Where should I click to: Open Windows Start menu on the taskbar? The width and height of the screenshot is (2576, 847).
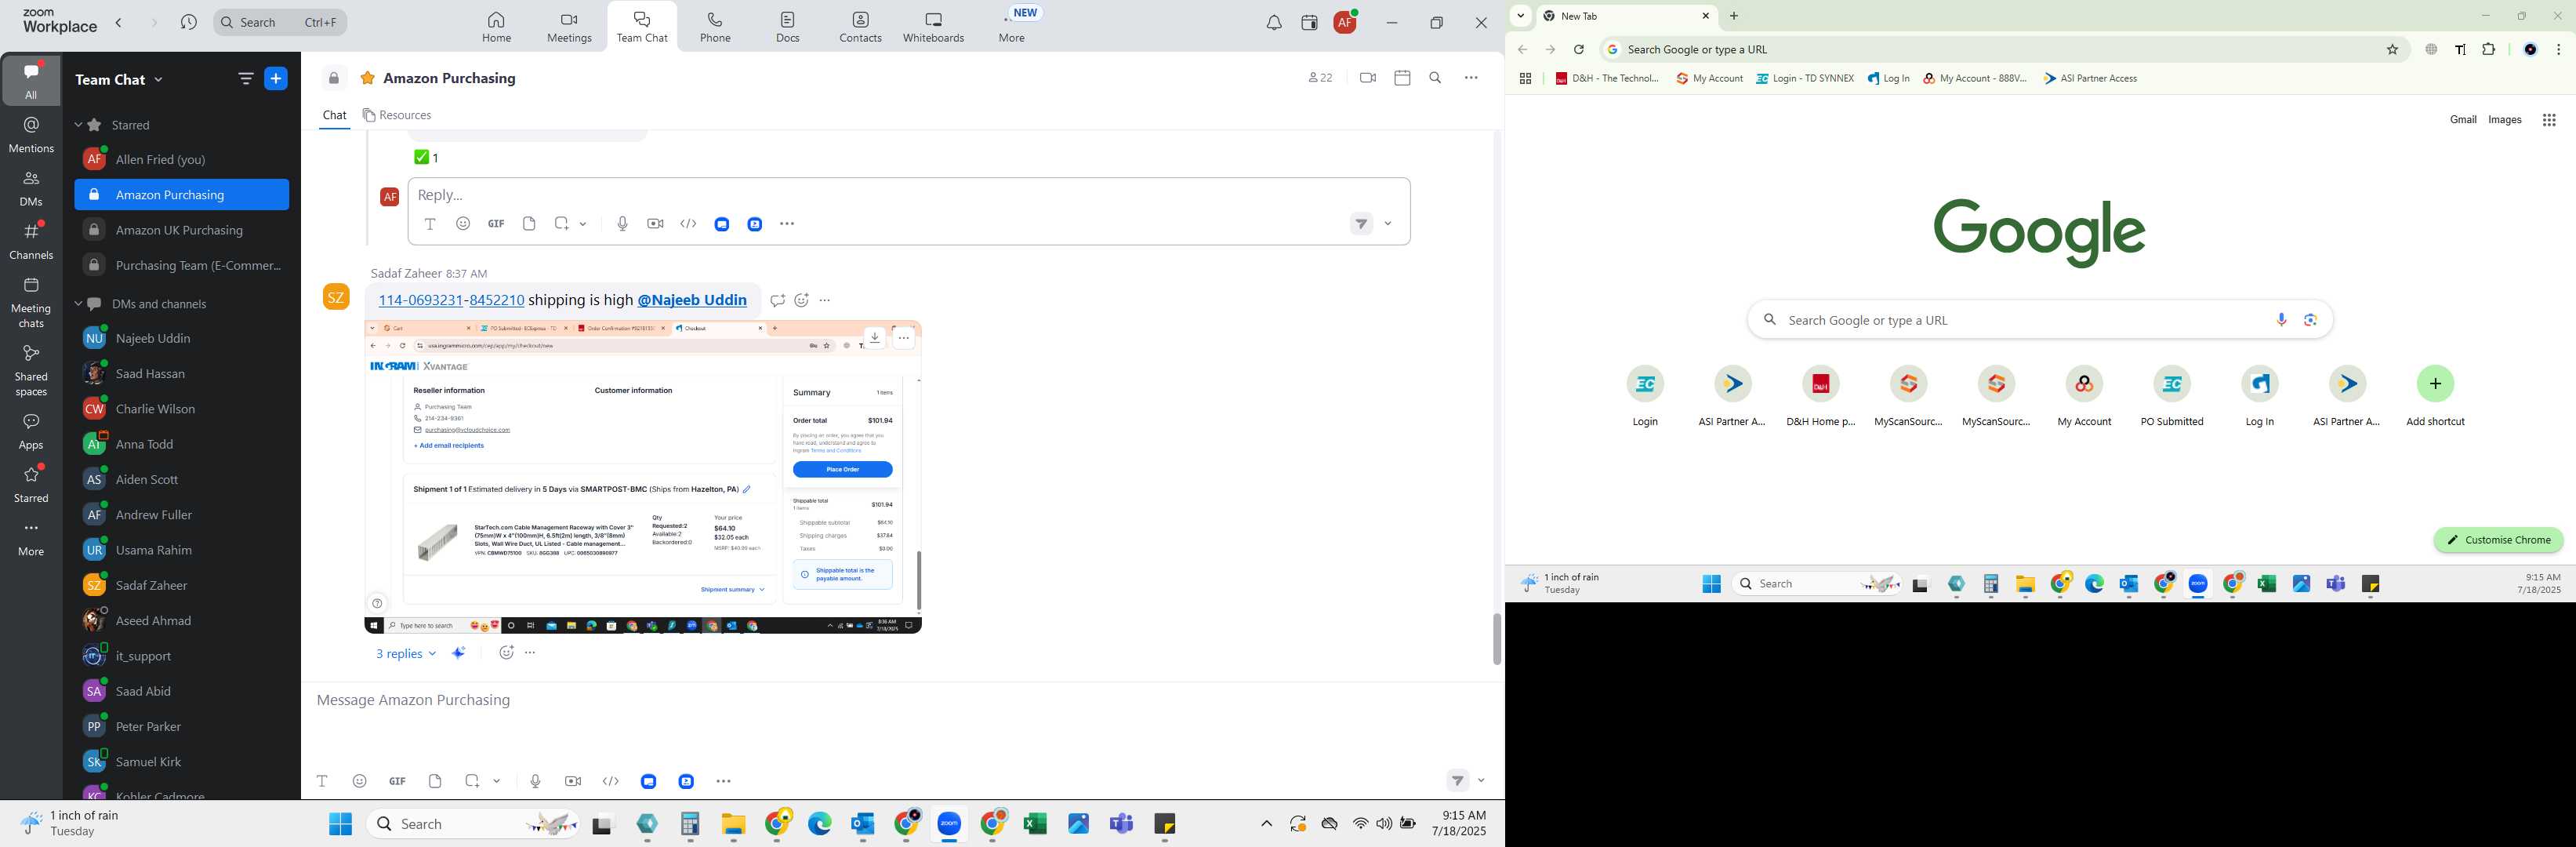pos(340,824)
